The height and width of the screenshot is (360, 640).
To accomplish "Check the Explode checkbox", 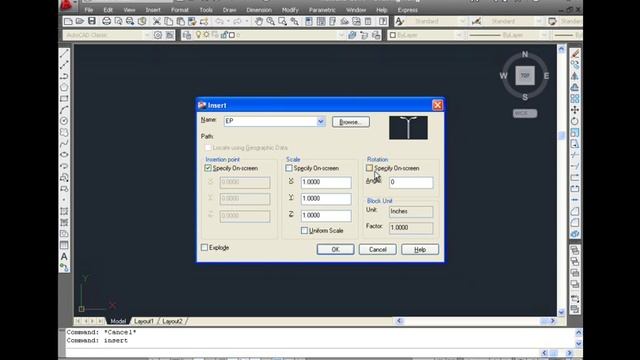I will (204, 248).
